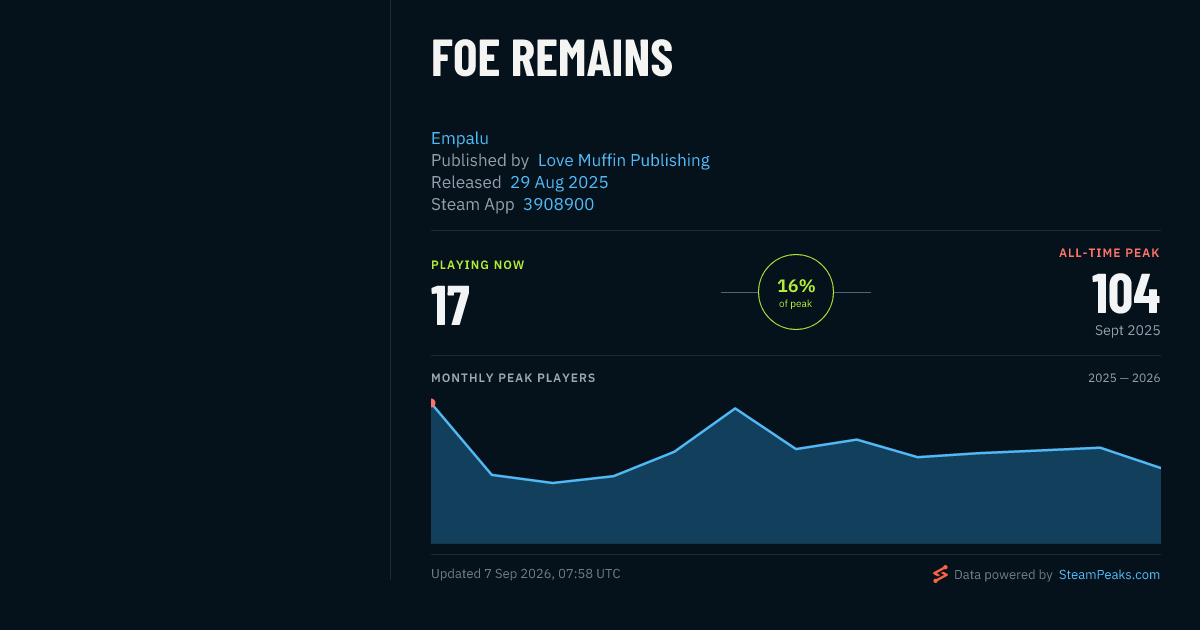The width and height of the screenshot is (1200, 630).
Task: Click the Monthly Peak Players heading
Action: tap(513, 378)
